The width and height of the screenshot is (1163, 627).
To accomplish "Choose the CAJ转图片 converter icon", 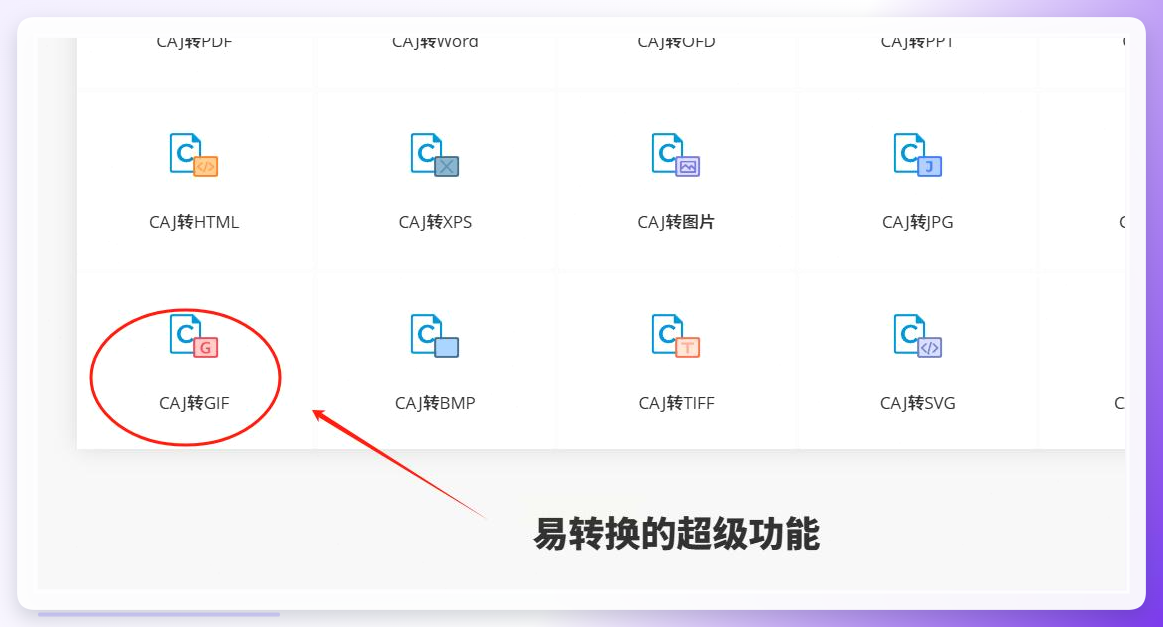I will 676,155.
